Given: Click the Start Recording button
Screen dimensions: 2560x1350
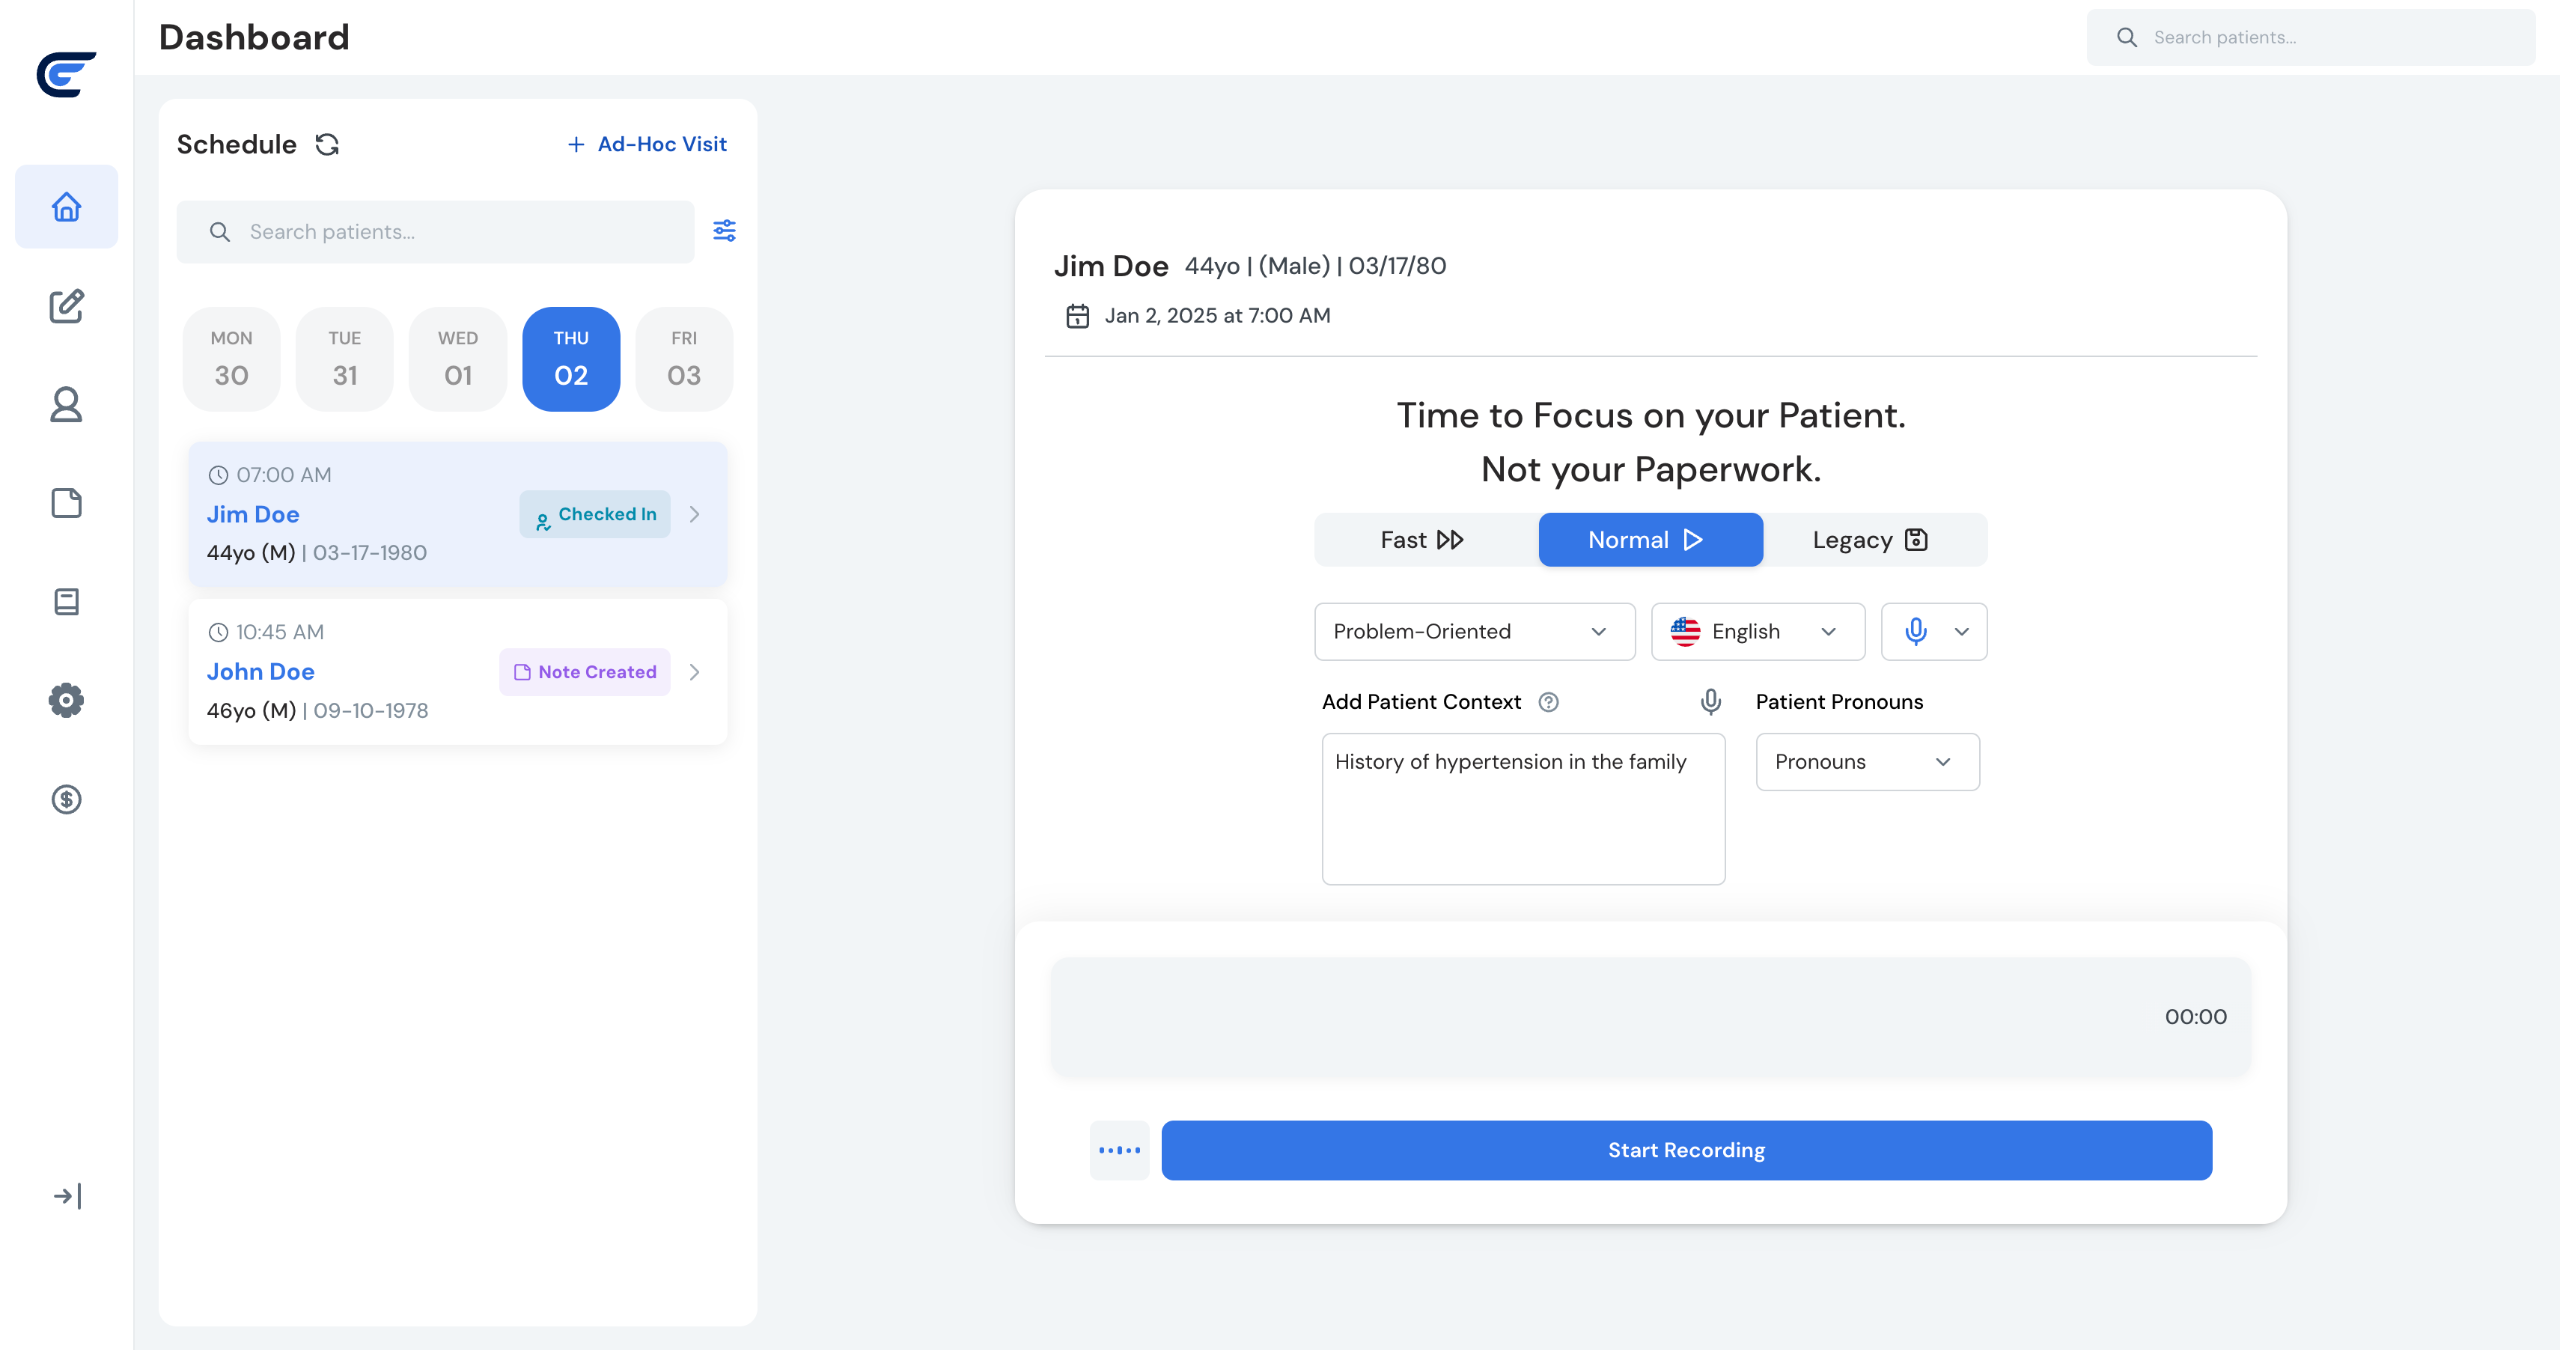Looking at the screenshot, I should pos(1686,1150).
